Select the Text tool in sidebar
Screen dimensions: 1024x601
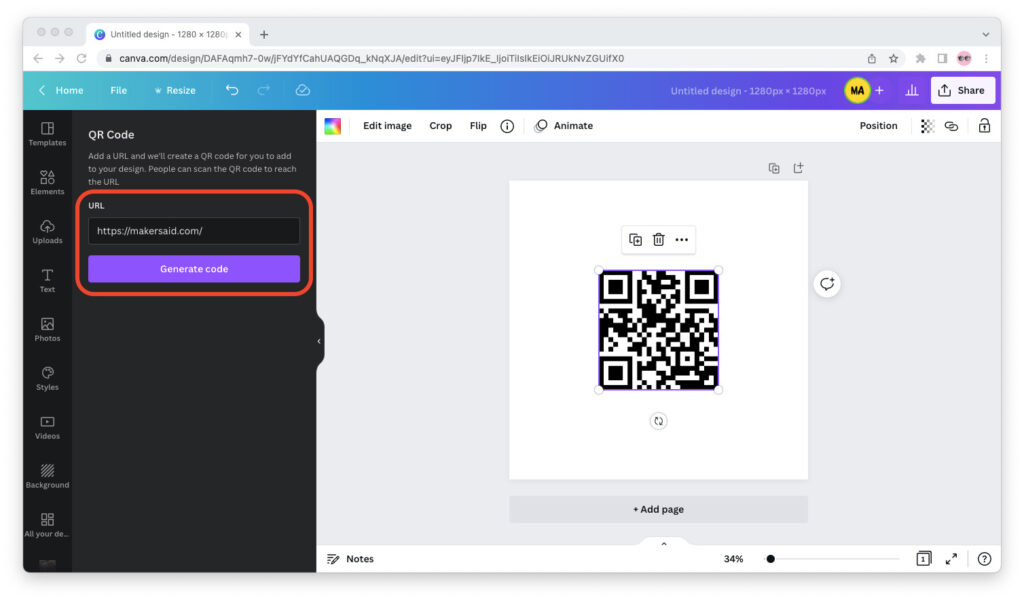coord(47,280)
